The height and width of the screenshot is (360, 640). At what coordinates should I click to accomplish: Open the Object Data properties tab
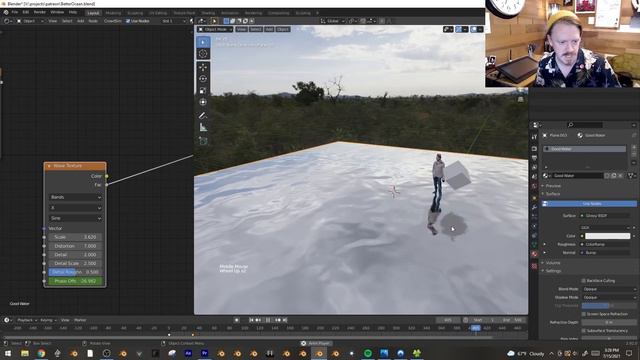tap(534, 244)
